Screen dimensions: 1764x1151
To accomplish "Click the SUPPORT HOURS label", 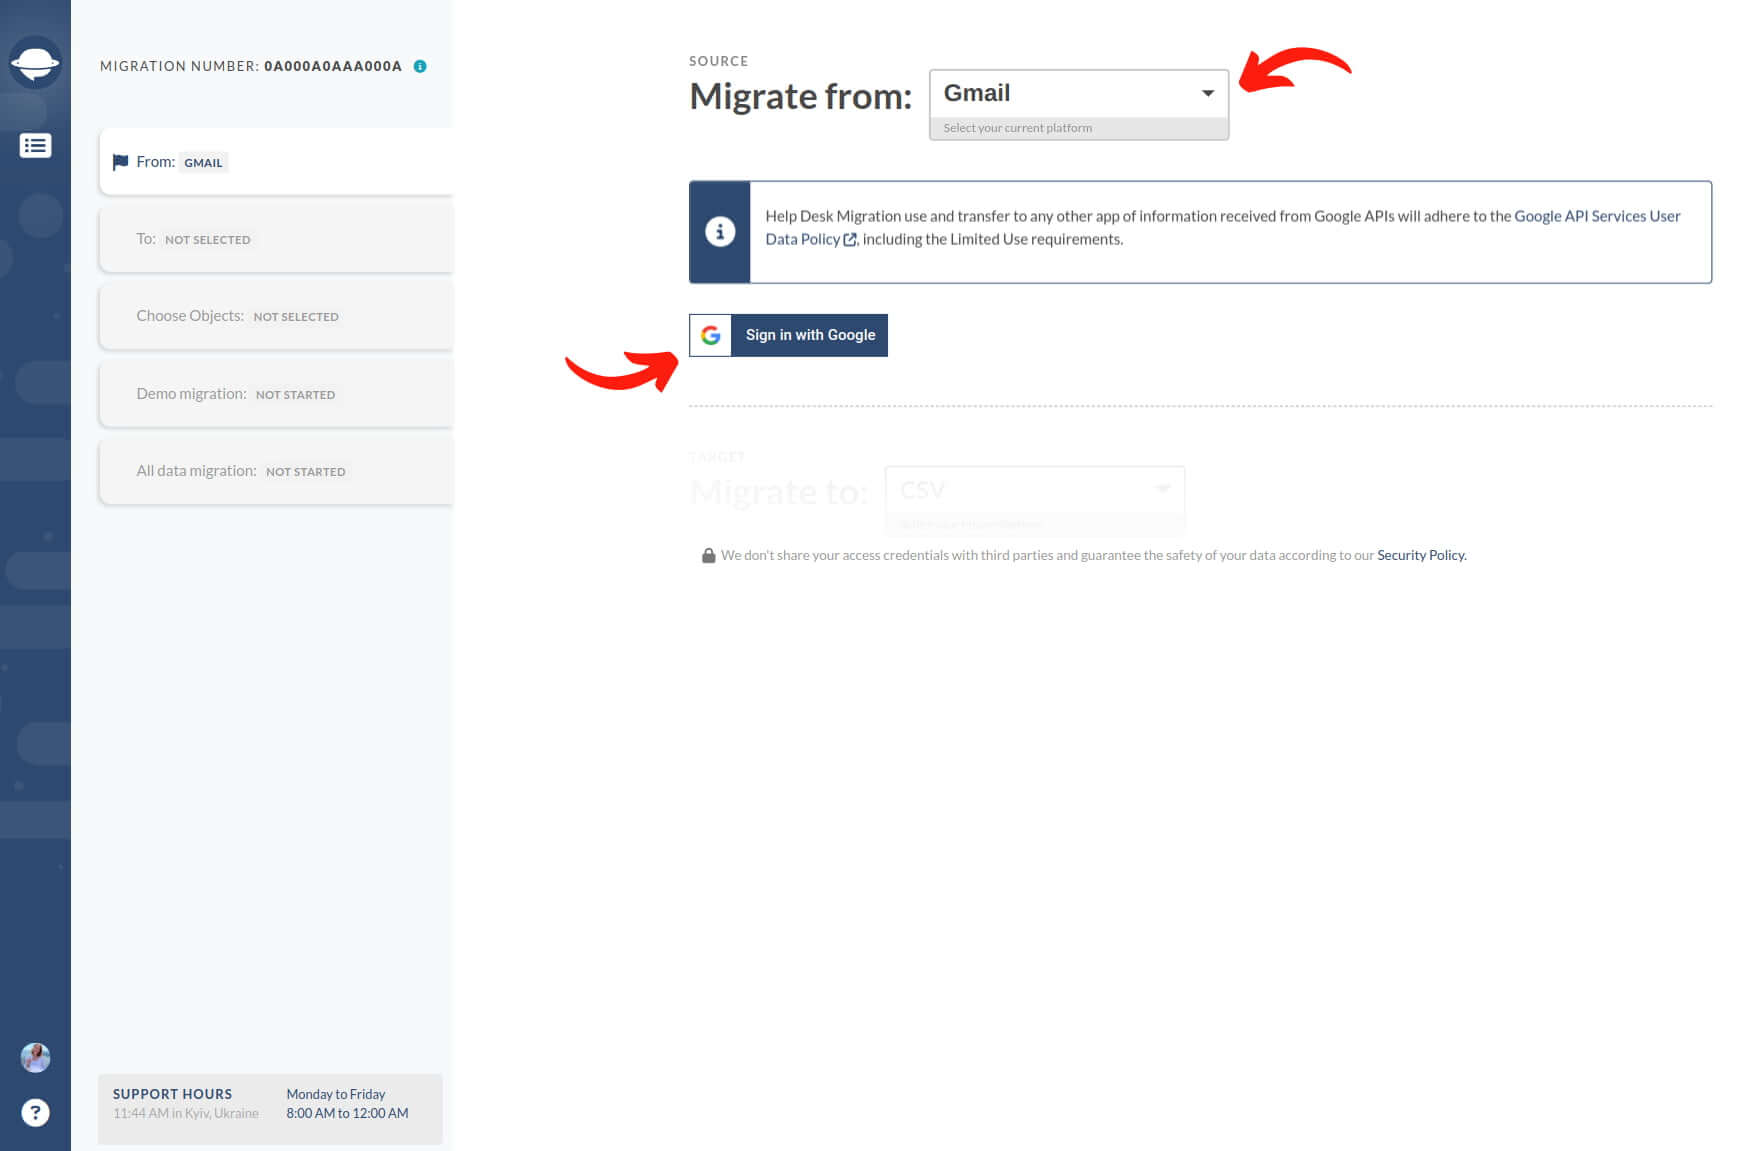I will (172, 1094).
